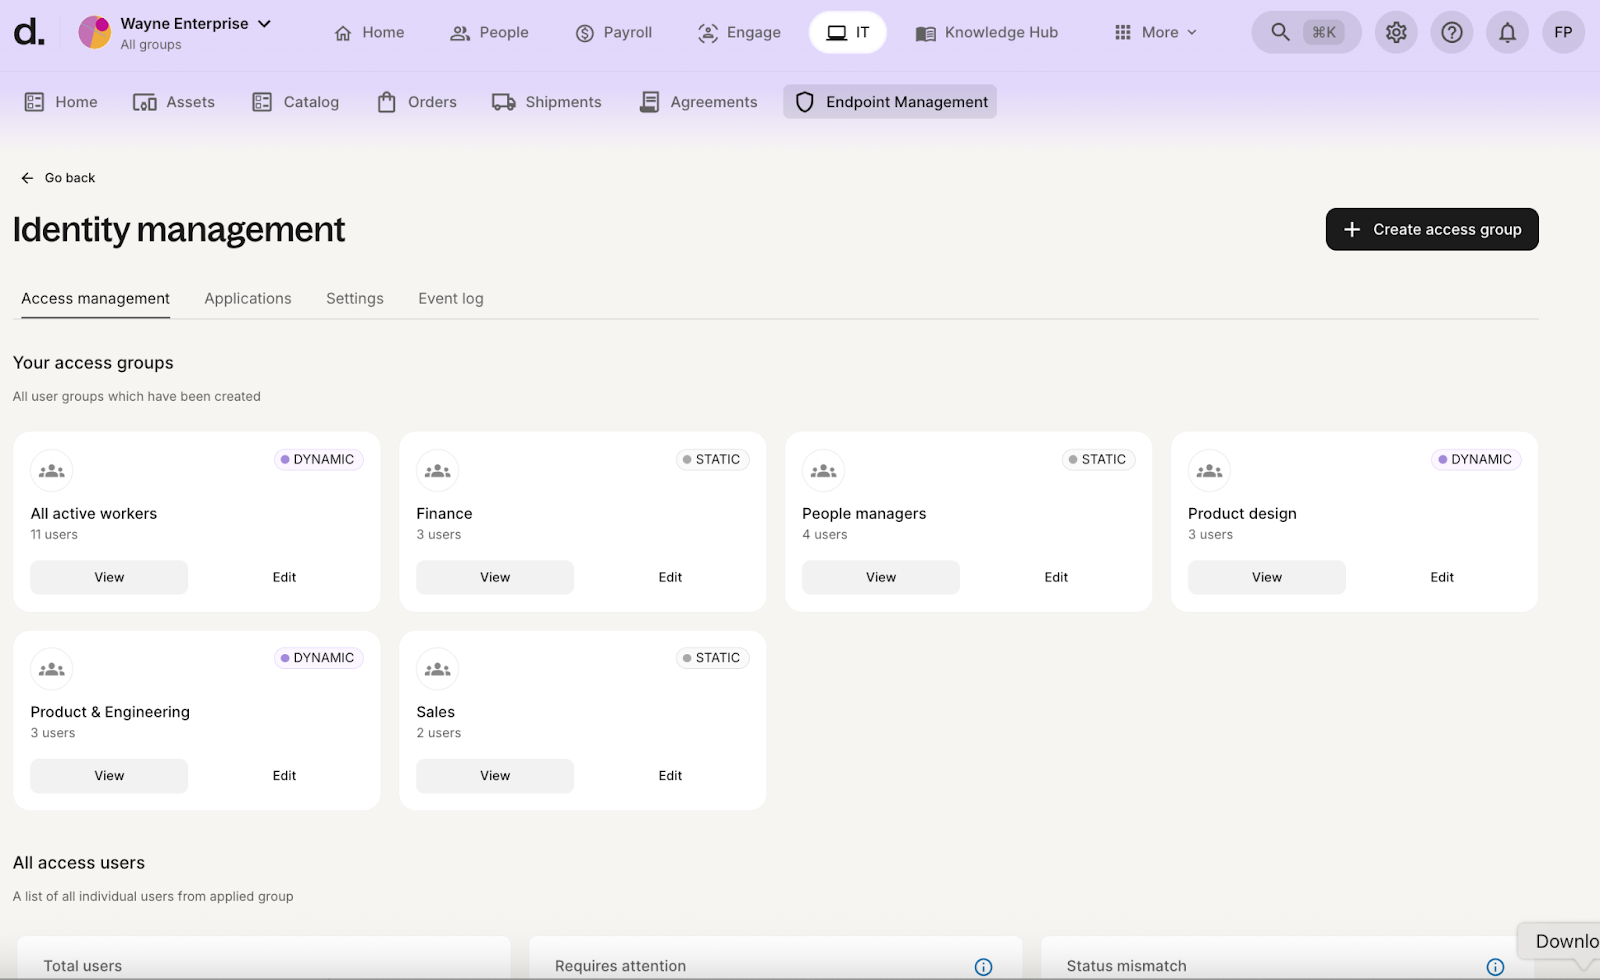
Task: Click the settings gear icon in header
Action: coord(1396,32)
